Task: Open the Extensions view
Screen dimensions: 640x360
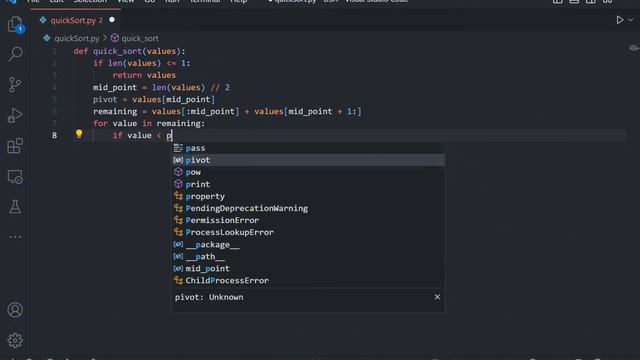Action: coord(15,146)
